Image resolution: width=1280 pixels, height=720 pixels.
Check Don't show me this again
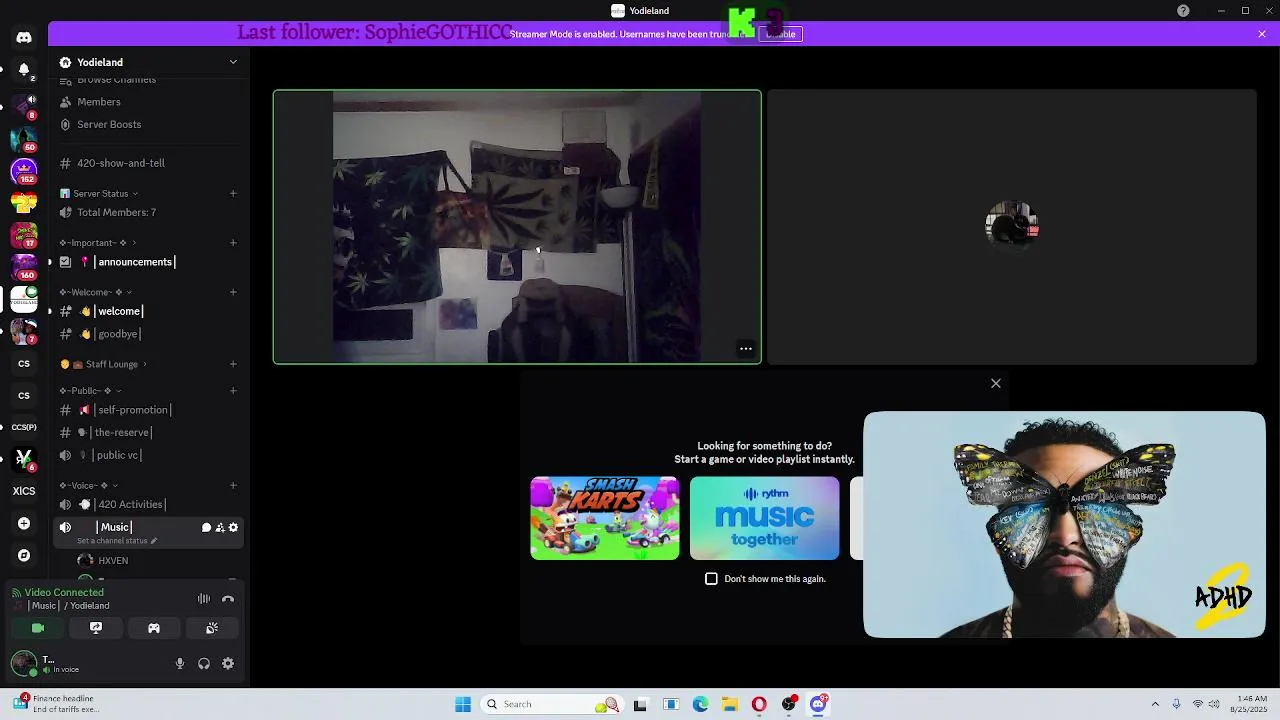711,579
